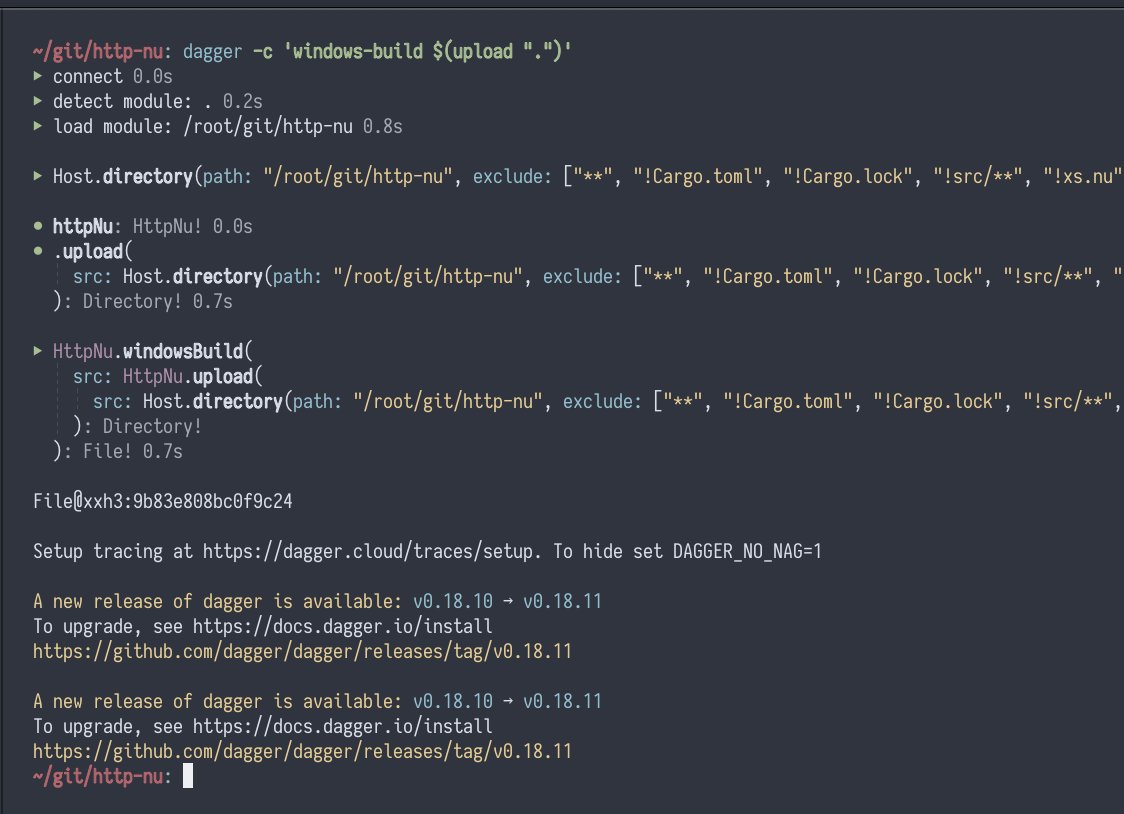Open the first GitHub v0.18.11 release link

pos(303,651)
